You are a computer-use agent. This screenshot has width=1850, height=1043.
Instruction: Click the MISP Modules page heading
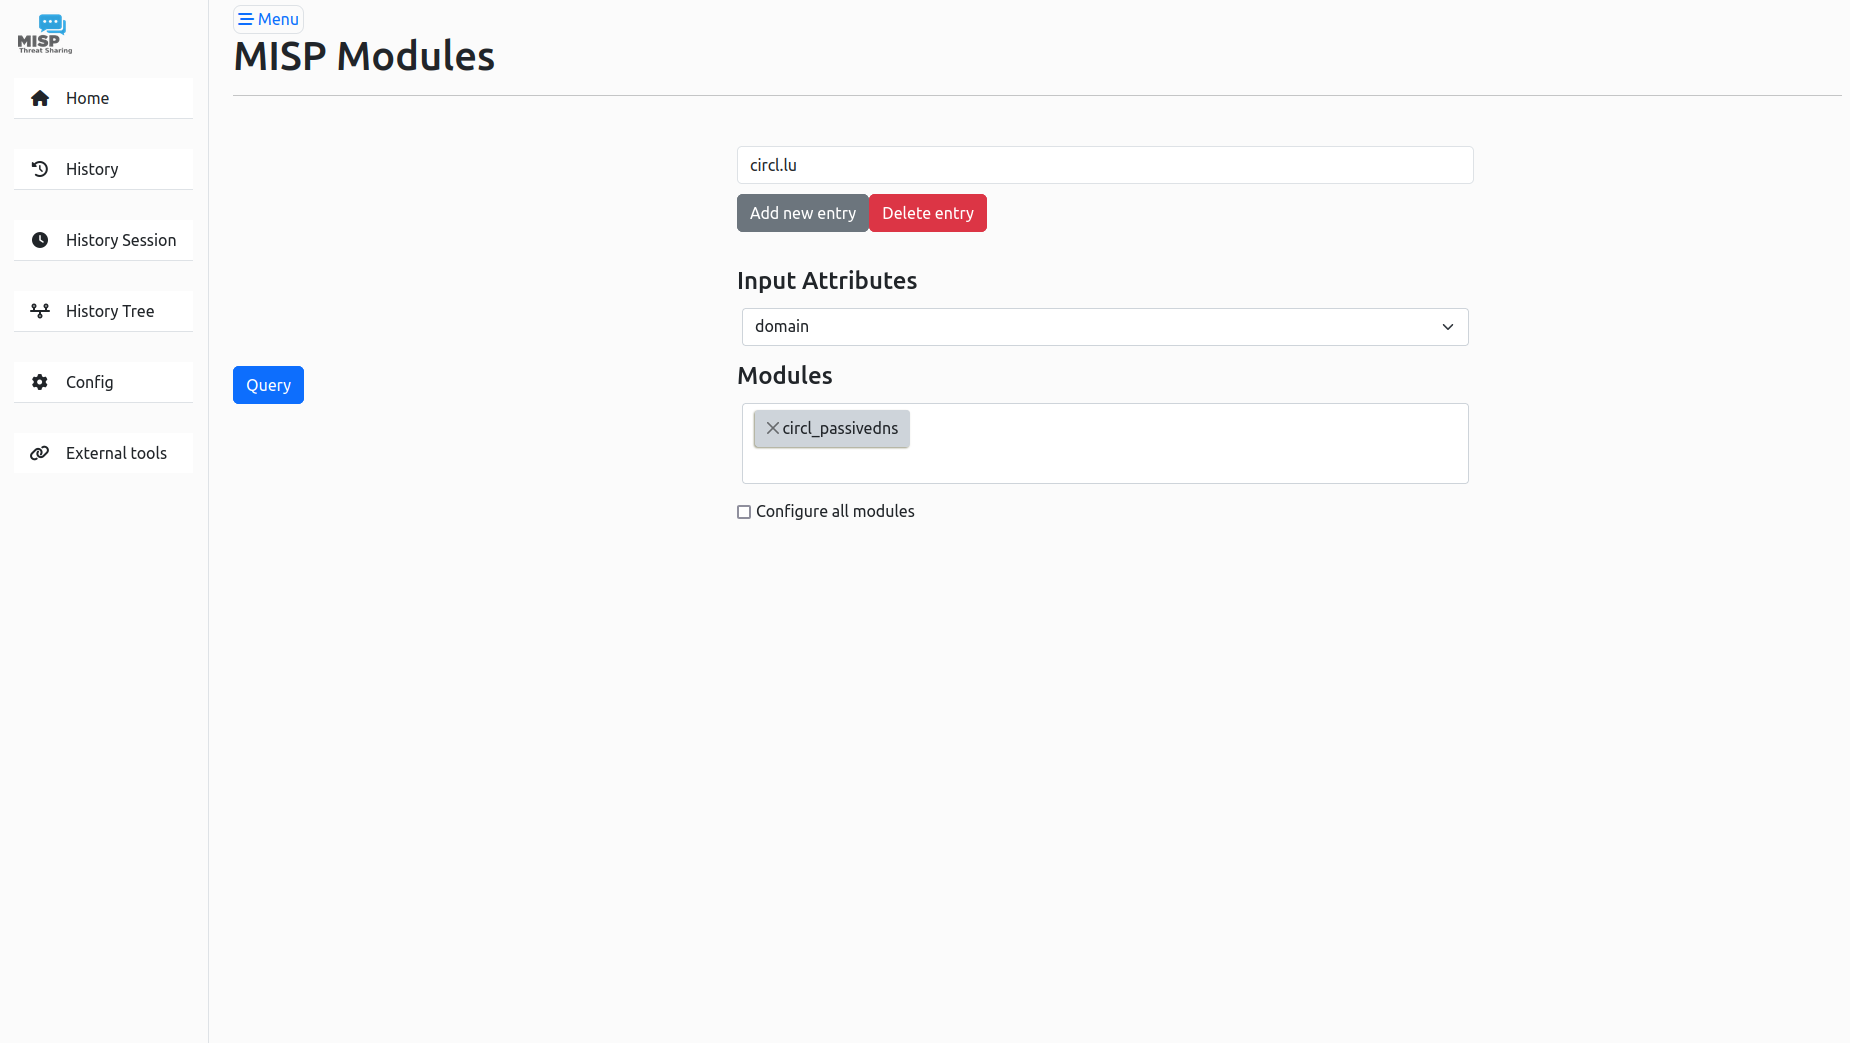(364, 56)
